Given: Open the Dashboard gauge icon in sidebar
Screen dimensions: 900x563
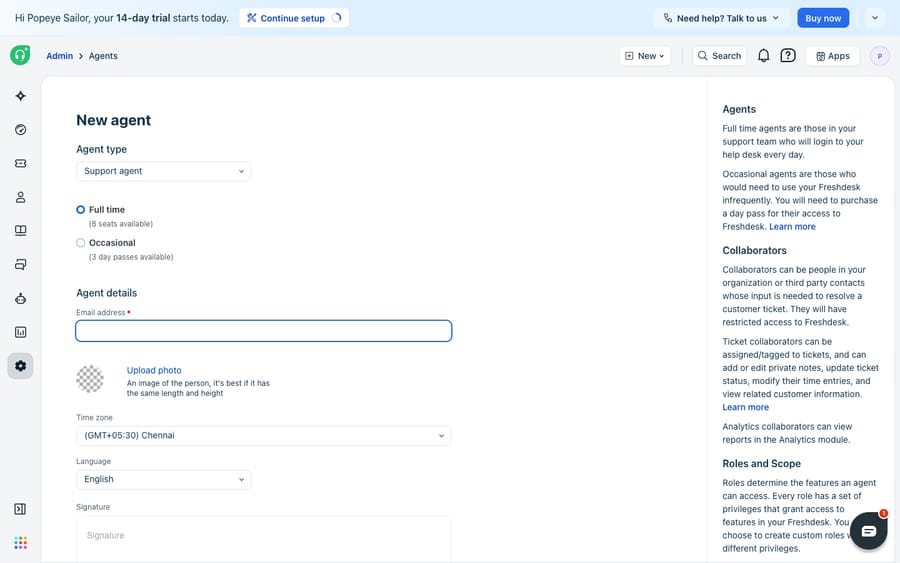Looking at the screenshot, I should tap(21, 130).
